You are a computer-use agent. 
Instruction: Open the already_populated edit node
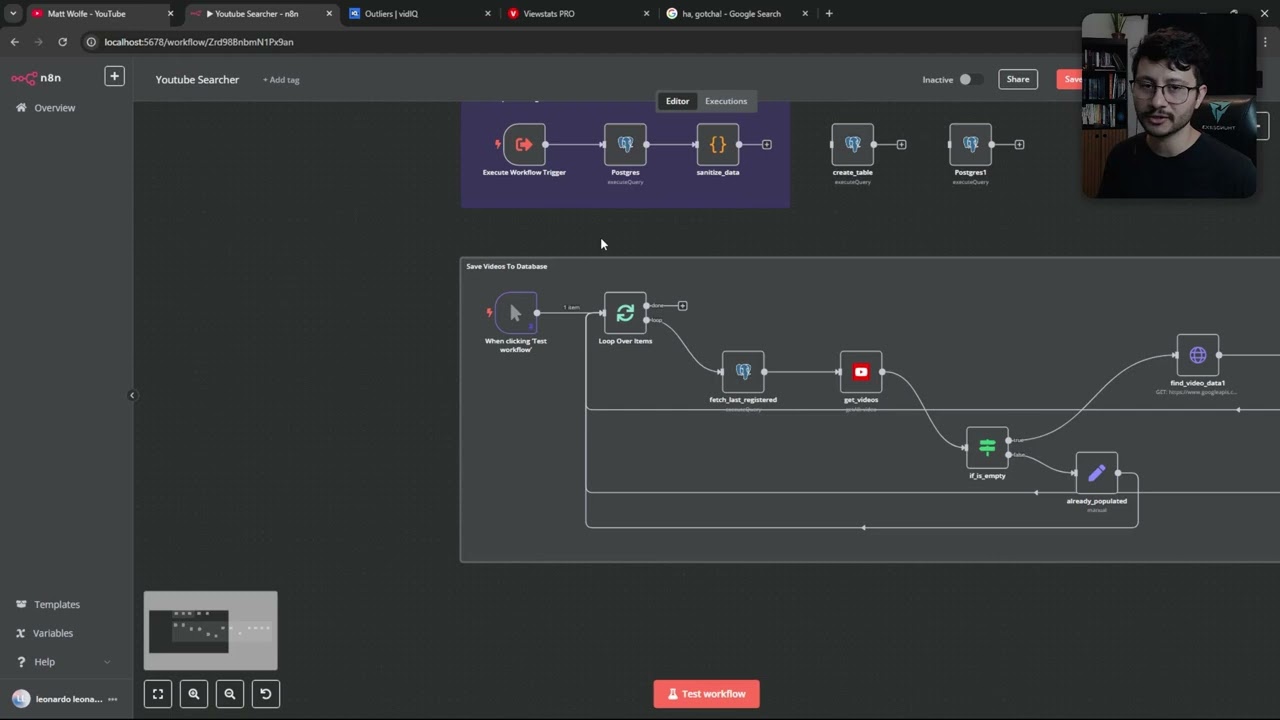point(1097,472)
